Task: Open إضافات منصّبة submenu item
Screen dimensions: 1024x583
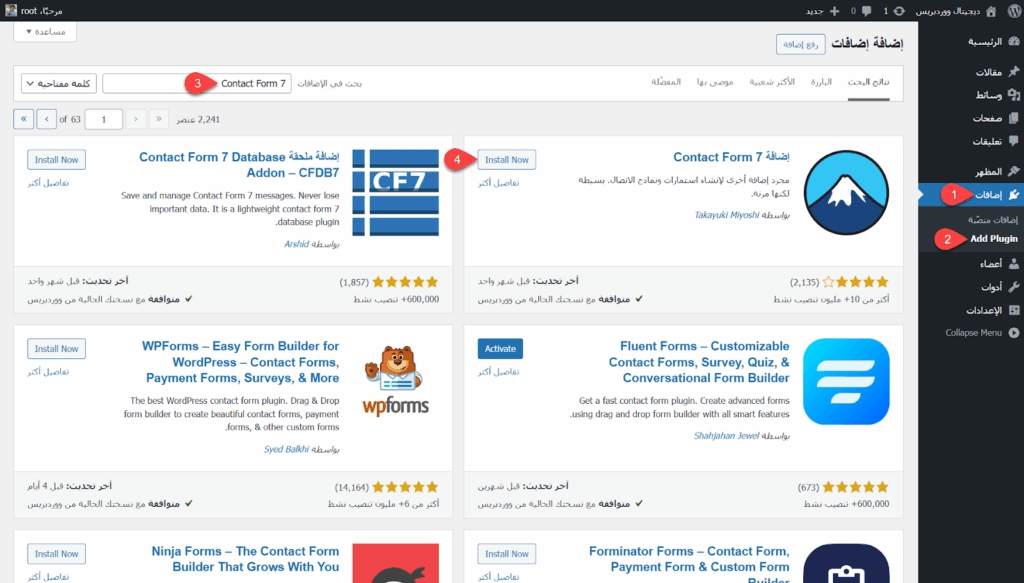Action: coord(993,220)
